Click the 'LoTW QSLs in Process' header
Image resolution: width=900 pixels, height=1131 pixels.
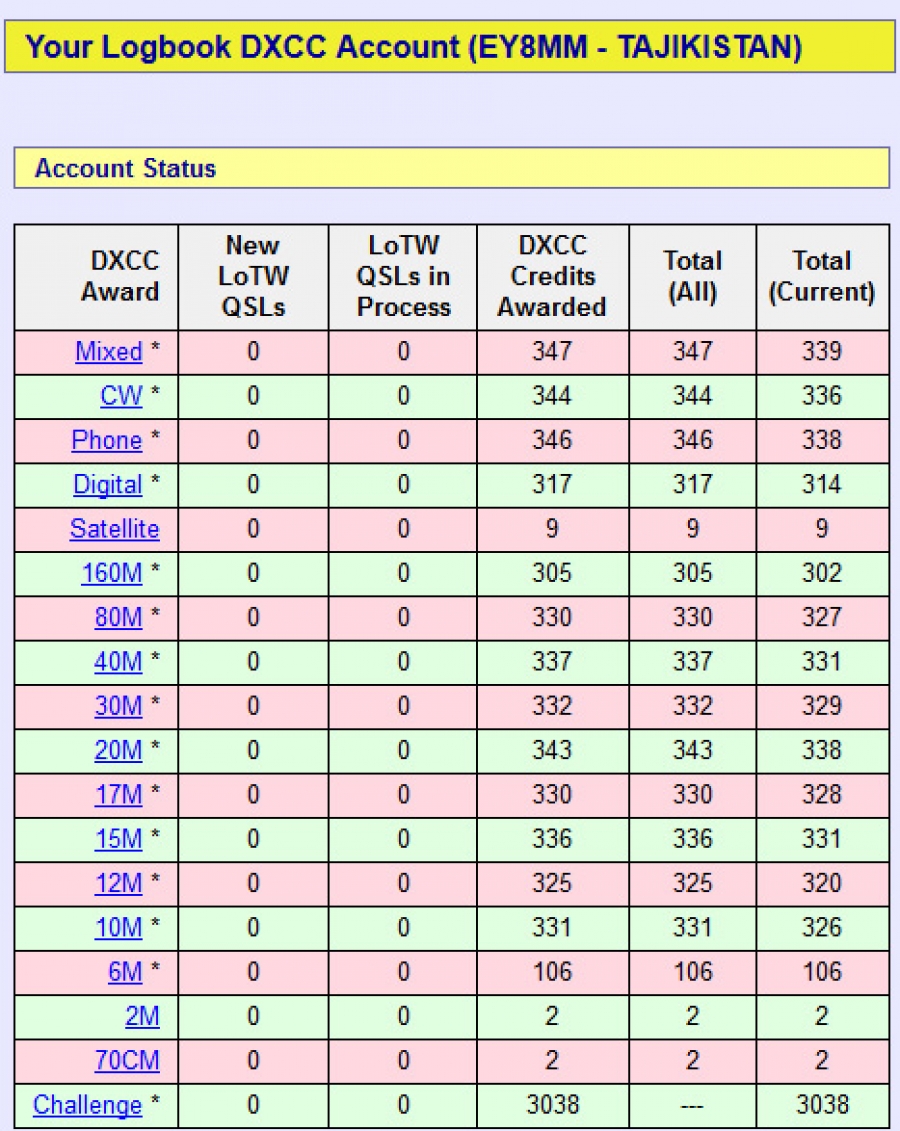pos(403,276)
